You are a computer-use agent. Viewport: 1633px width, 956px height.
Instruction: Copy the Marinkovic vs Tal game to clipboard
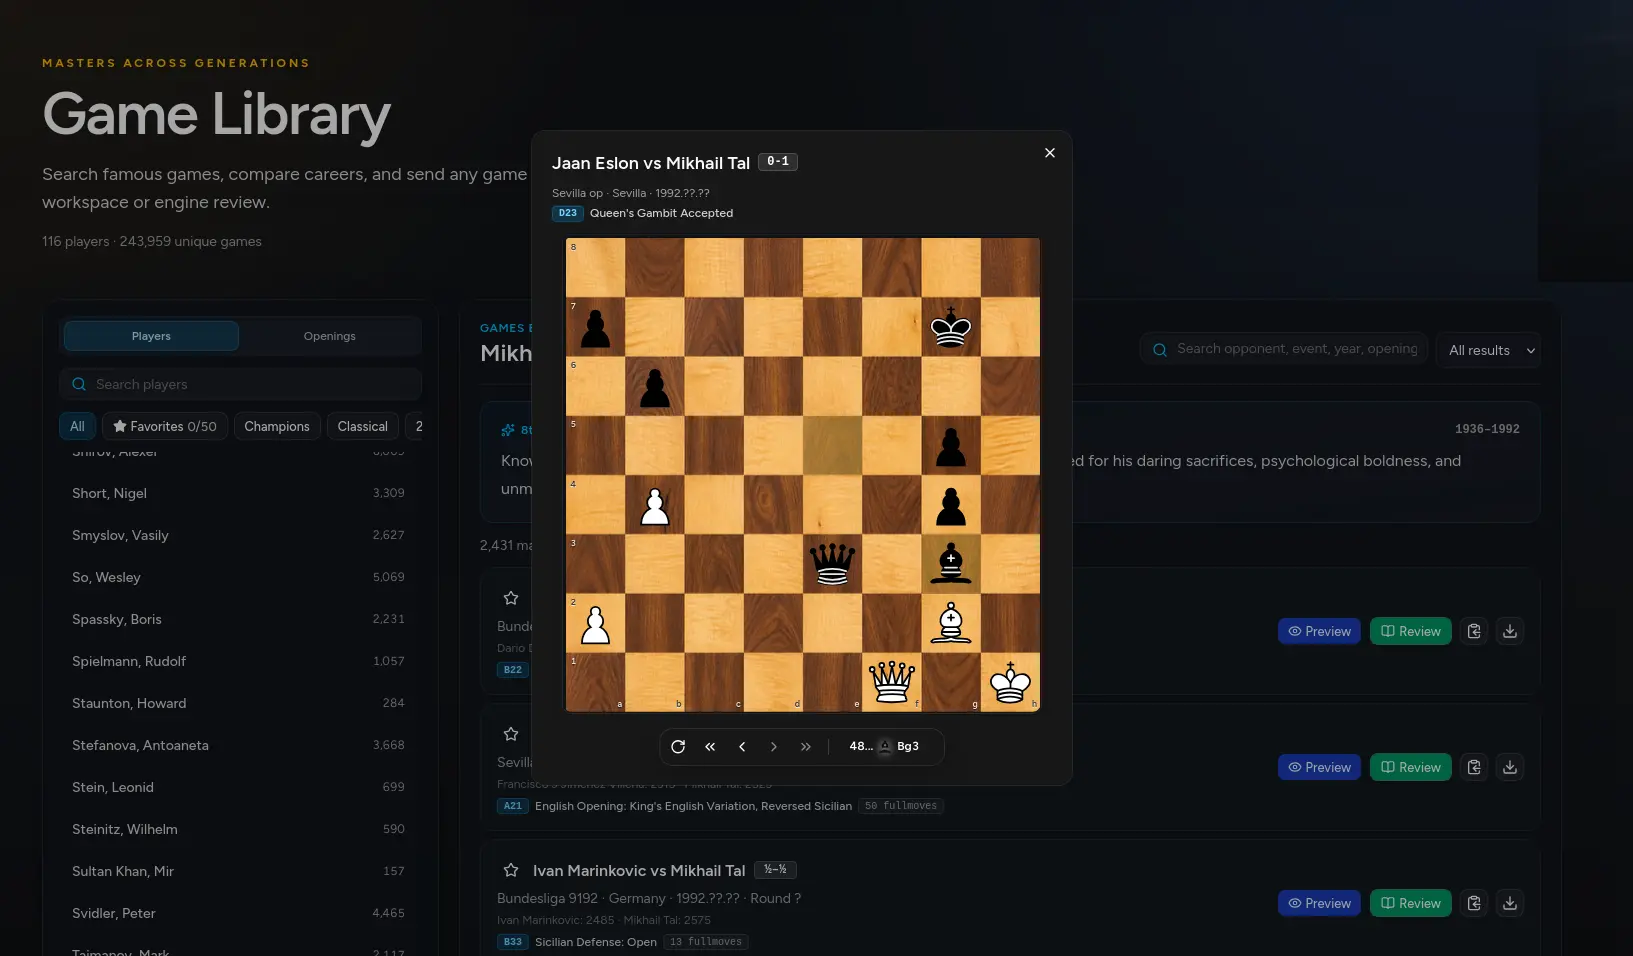(x=1474, y=903)
